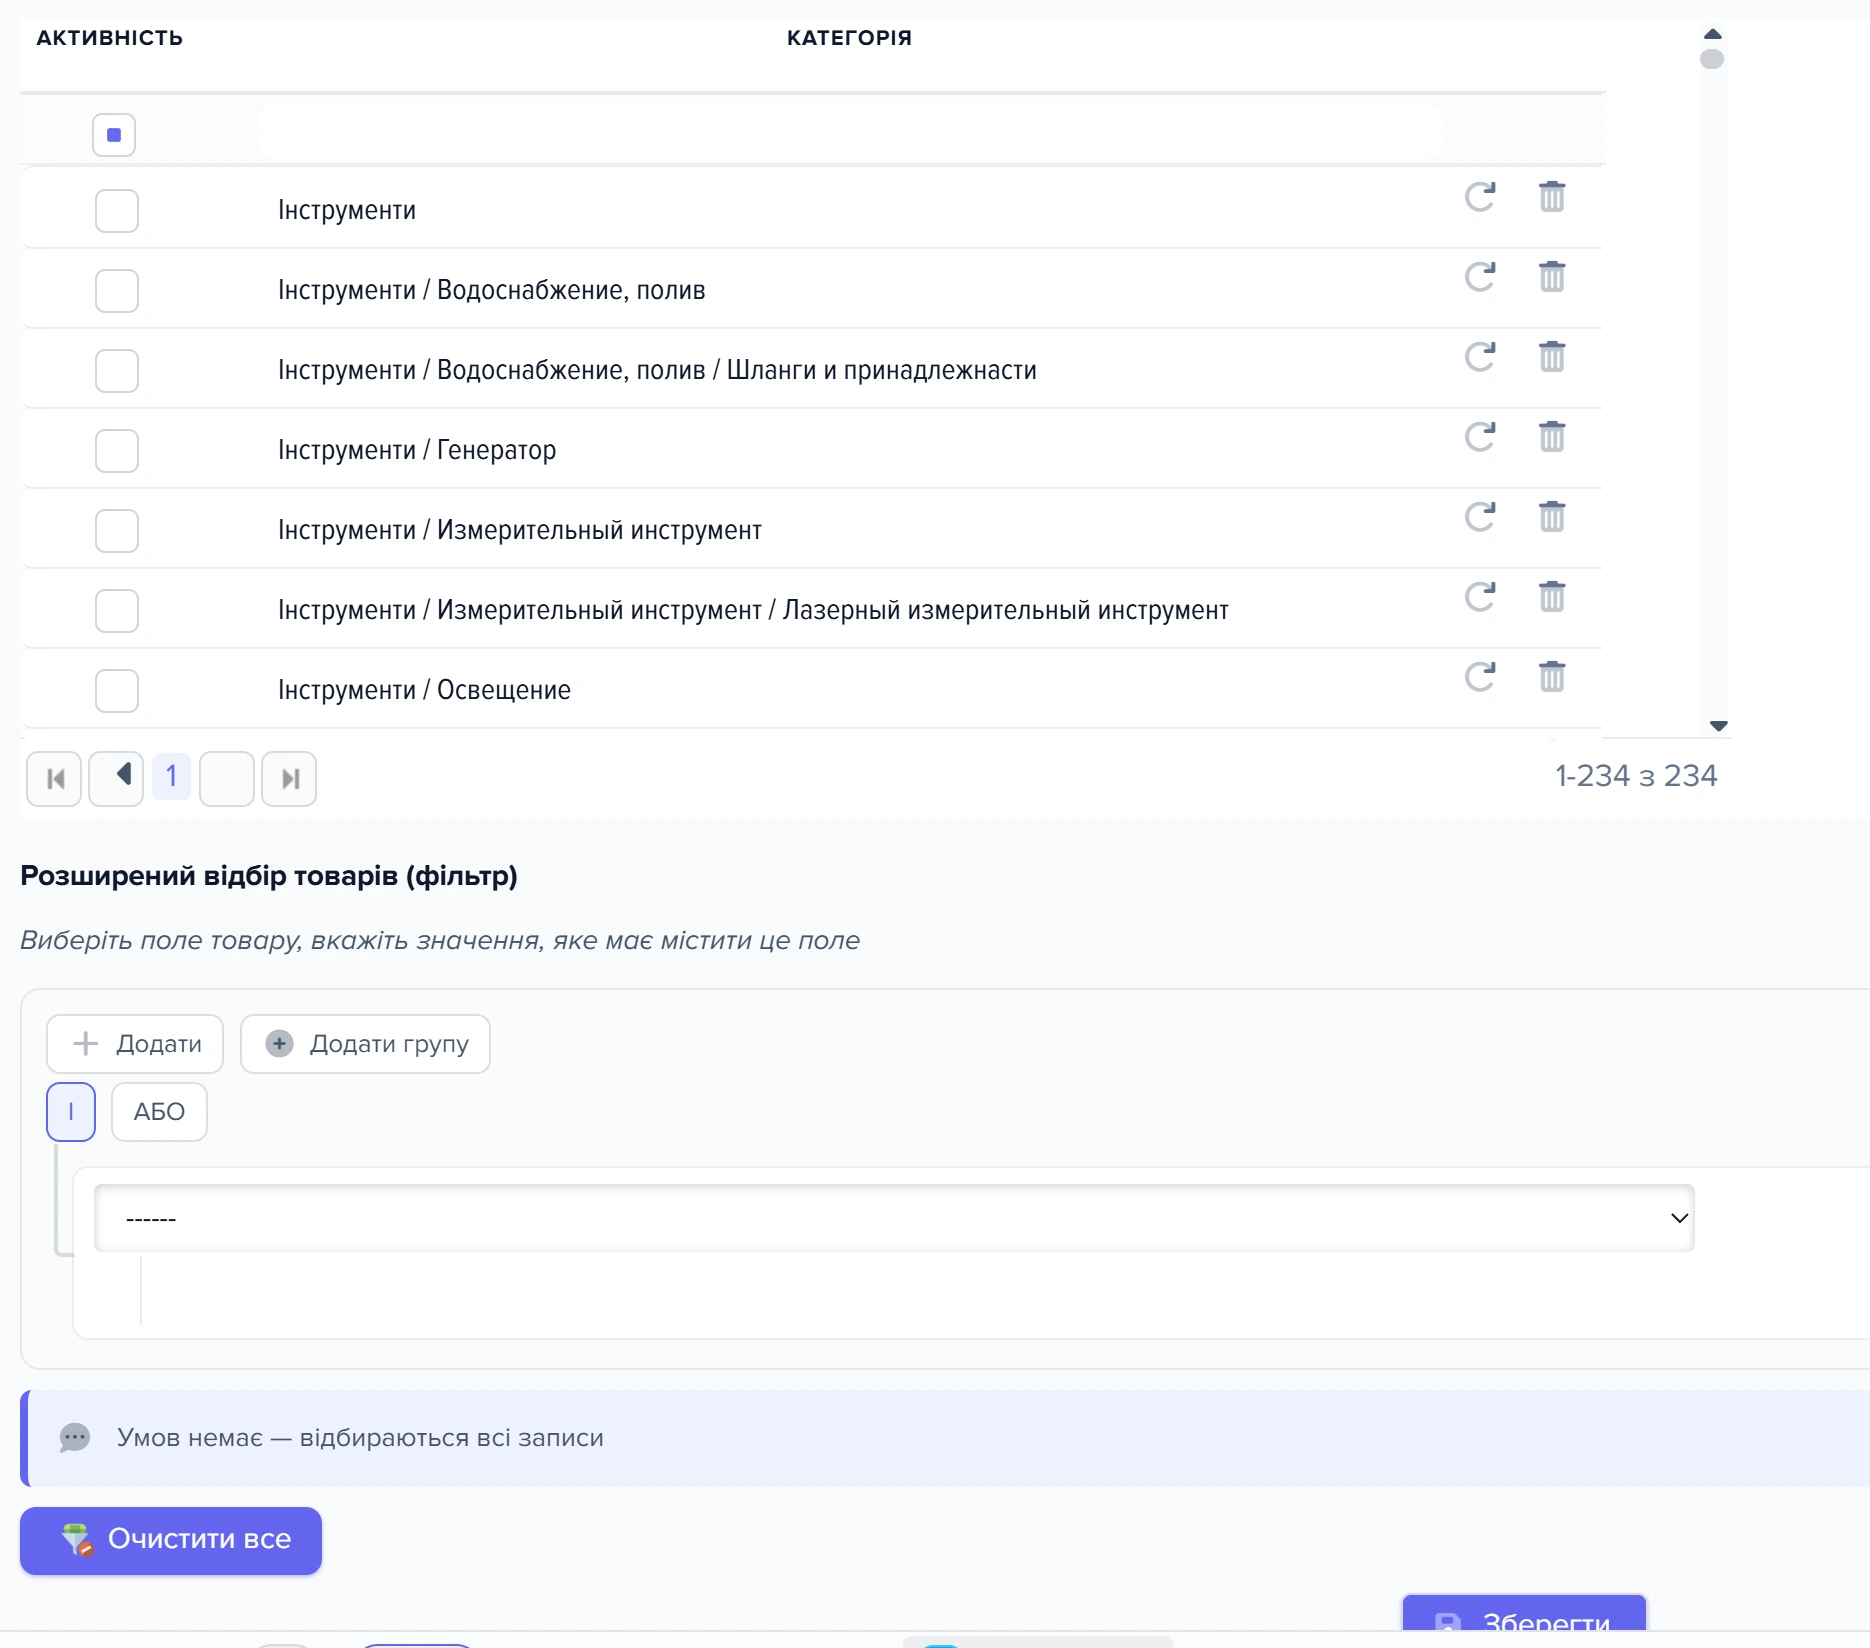Refresh the Інструменти / Генератор row
1870x1648 pixels.
pos(1480,437)
